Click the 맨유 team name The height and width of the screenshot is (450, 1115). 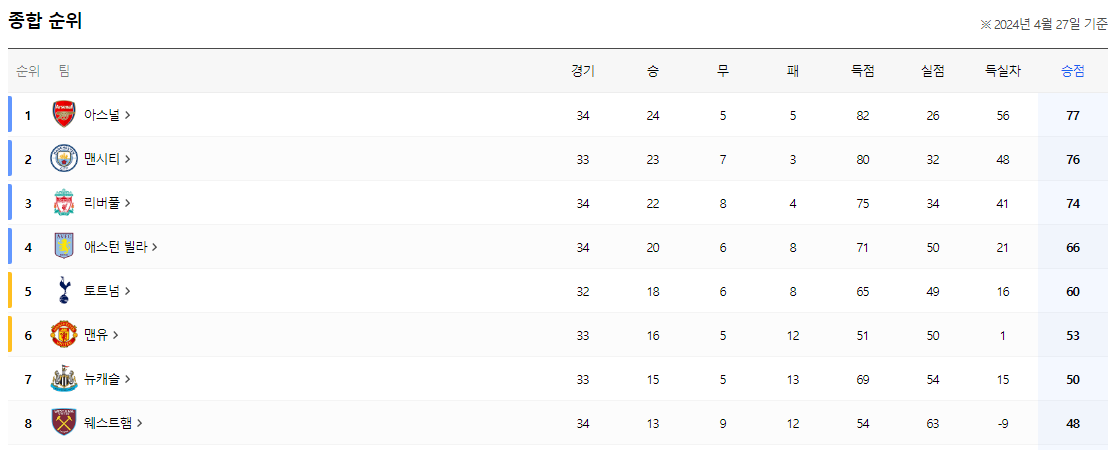click(95, 335)
